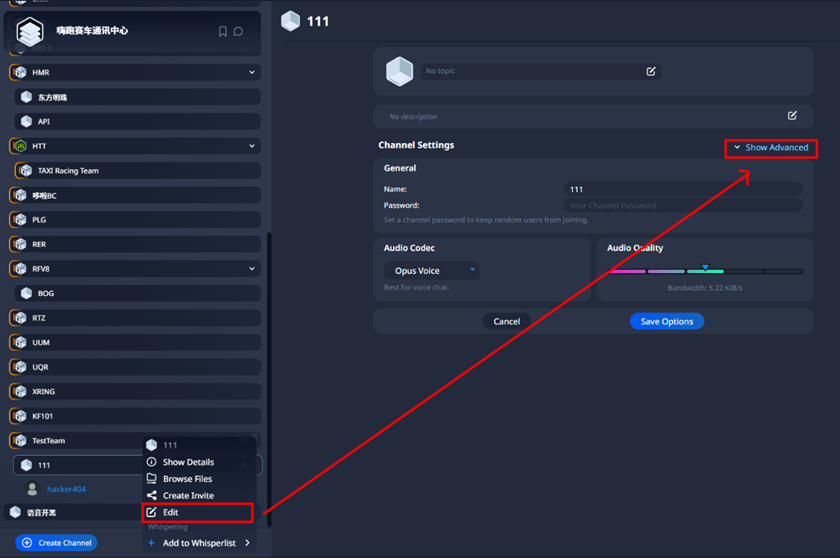
Task: Click the channel Password input field
Action: tap(682, 205)
